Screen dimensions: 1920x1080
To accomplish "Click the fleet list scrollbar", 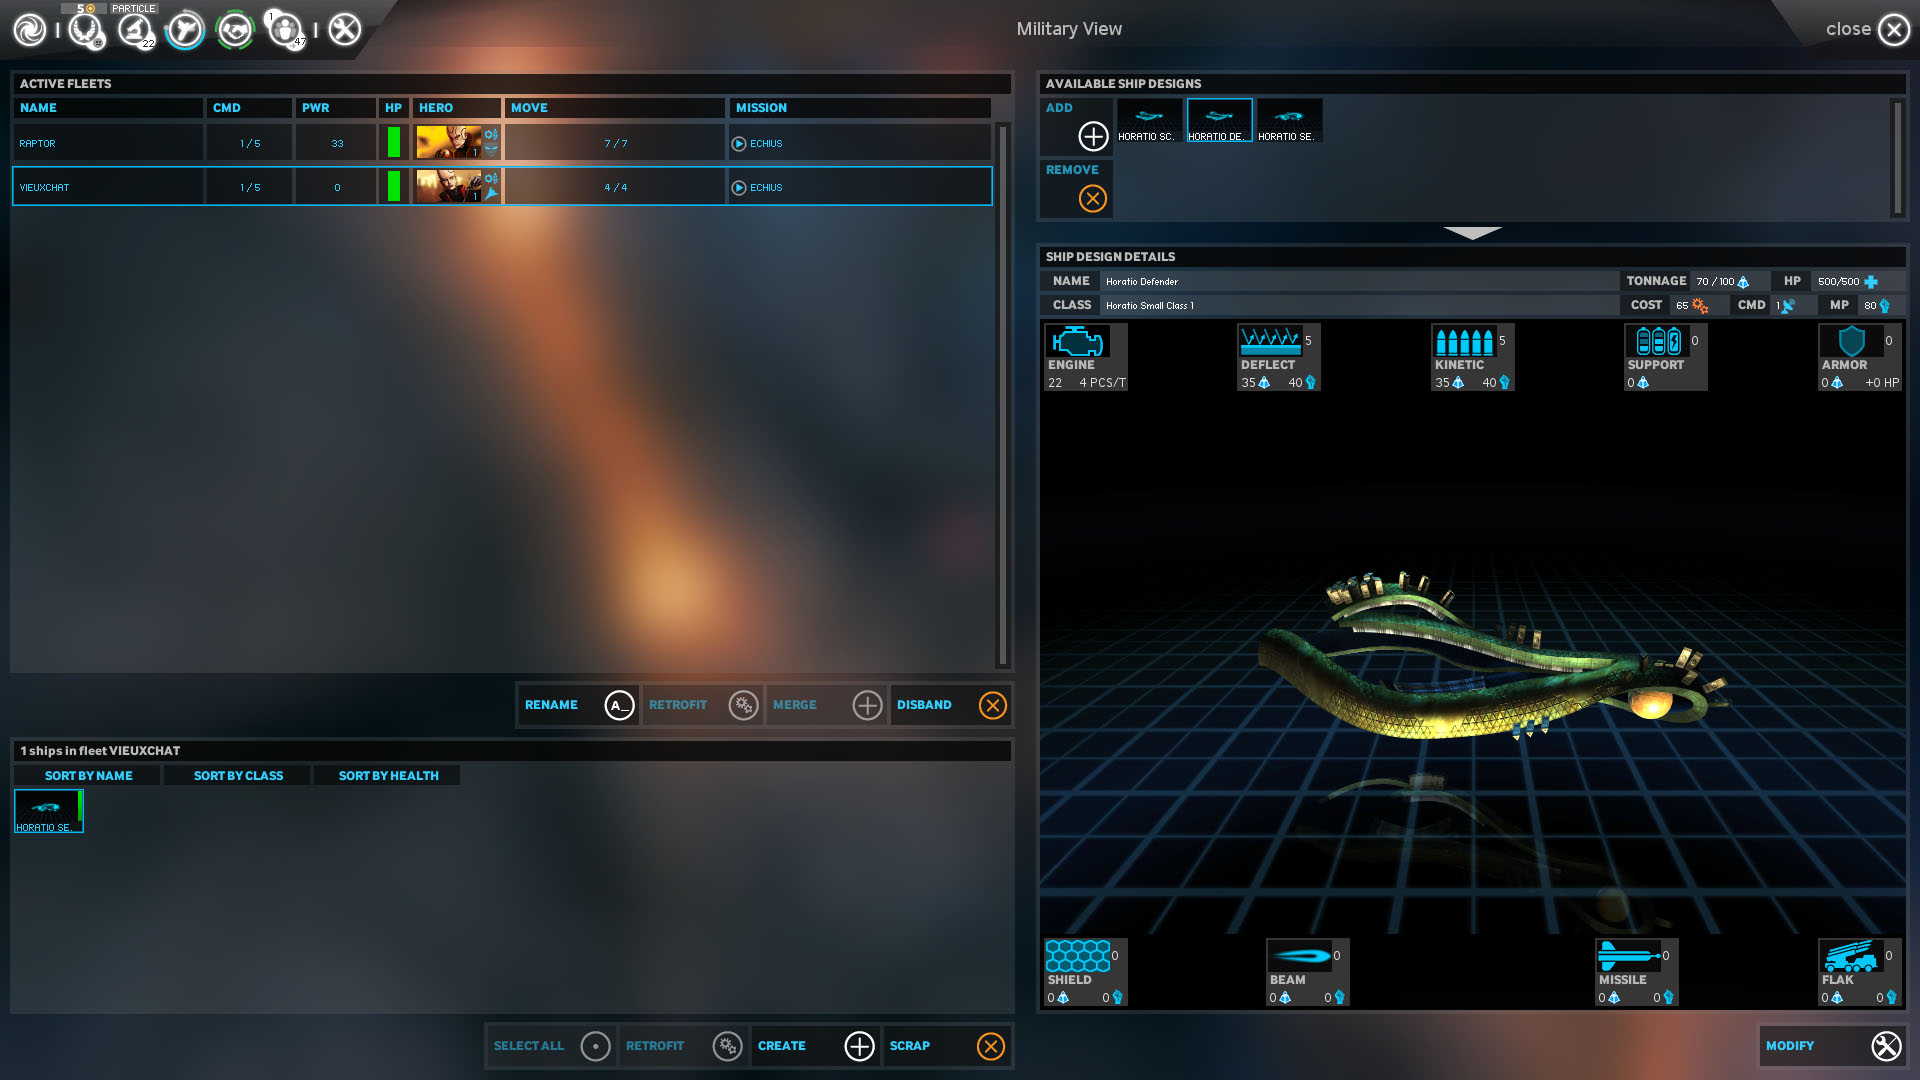I will (1002, 395).
